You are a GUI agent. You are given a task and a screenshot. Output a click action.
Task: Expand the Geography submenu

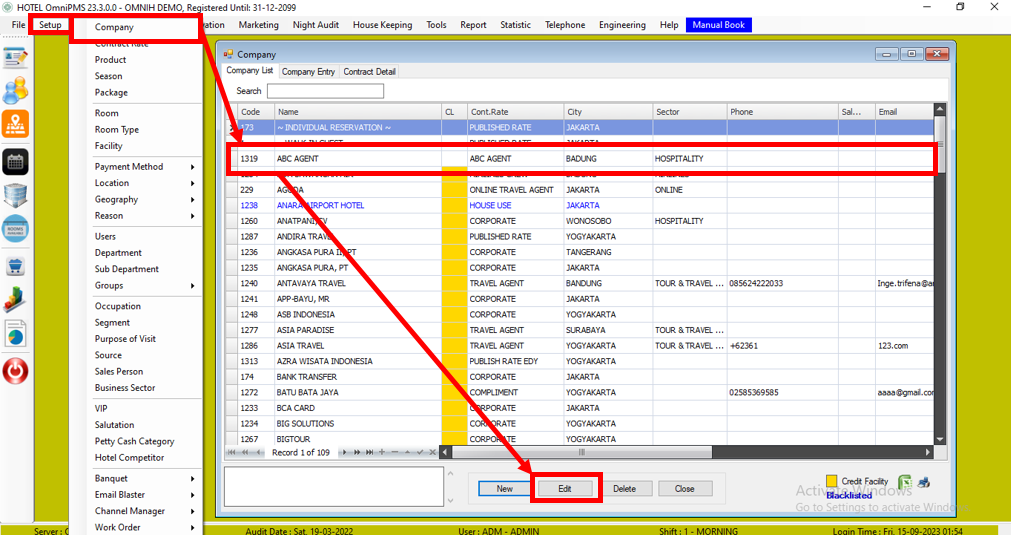click(x=193, y=200)
